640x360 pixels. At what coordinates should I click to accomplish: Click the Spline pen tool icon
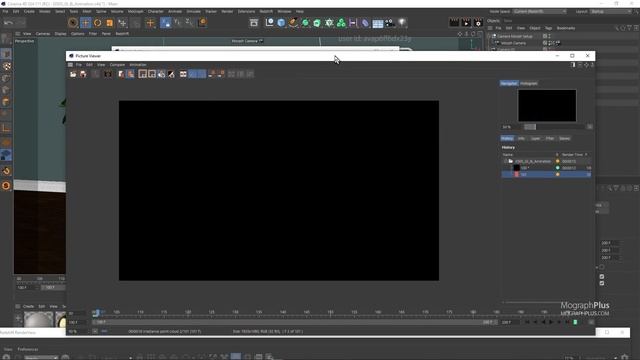click(x=293, y=23)
